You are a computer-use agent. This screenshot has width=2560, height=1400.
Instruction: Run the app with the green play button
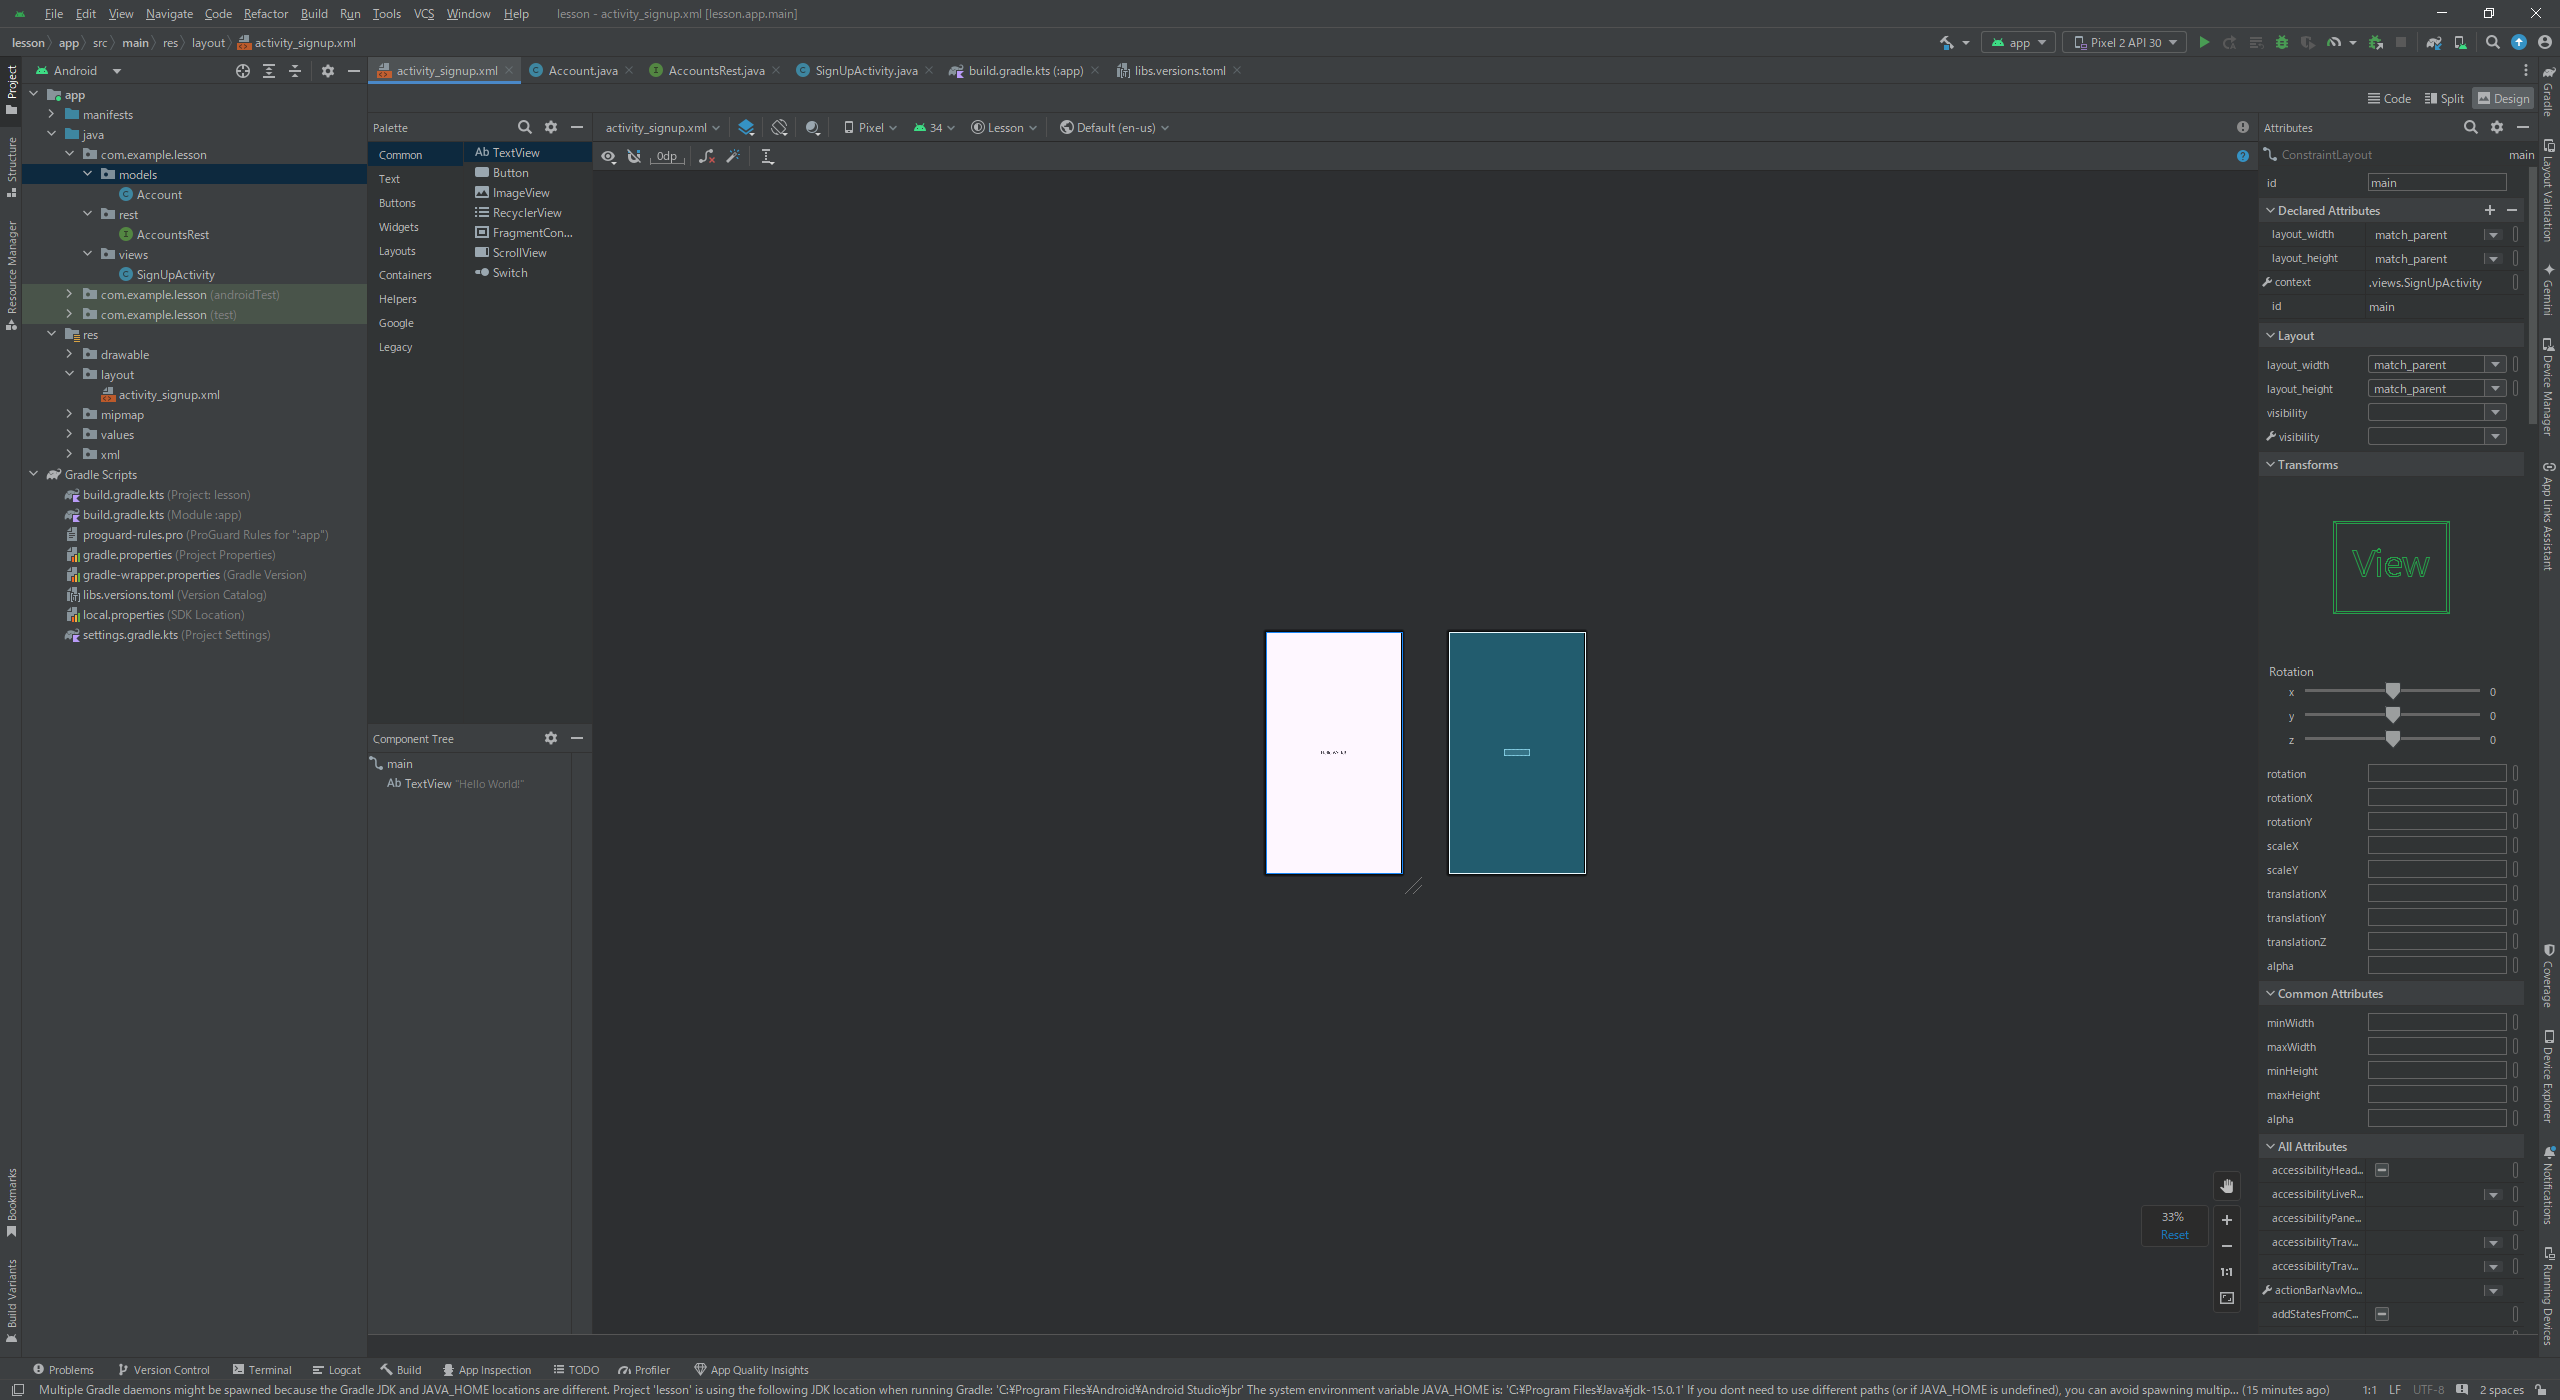2204,43
